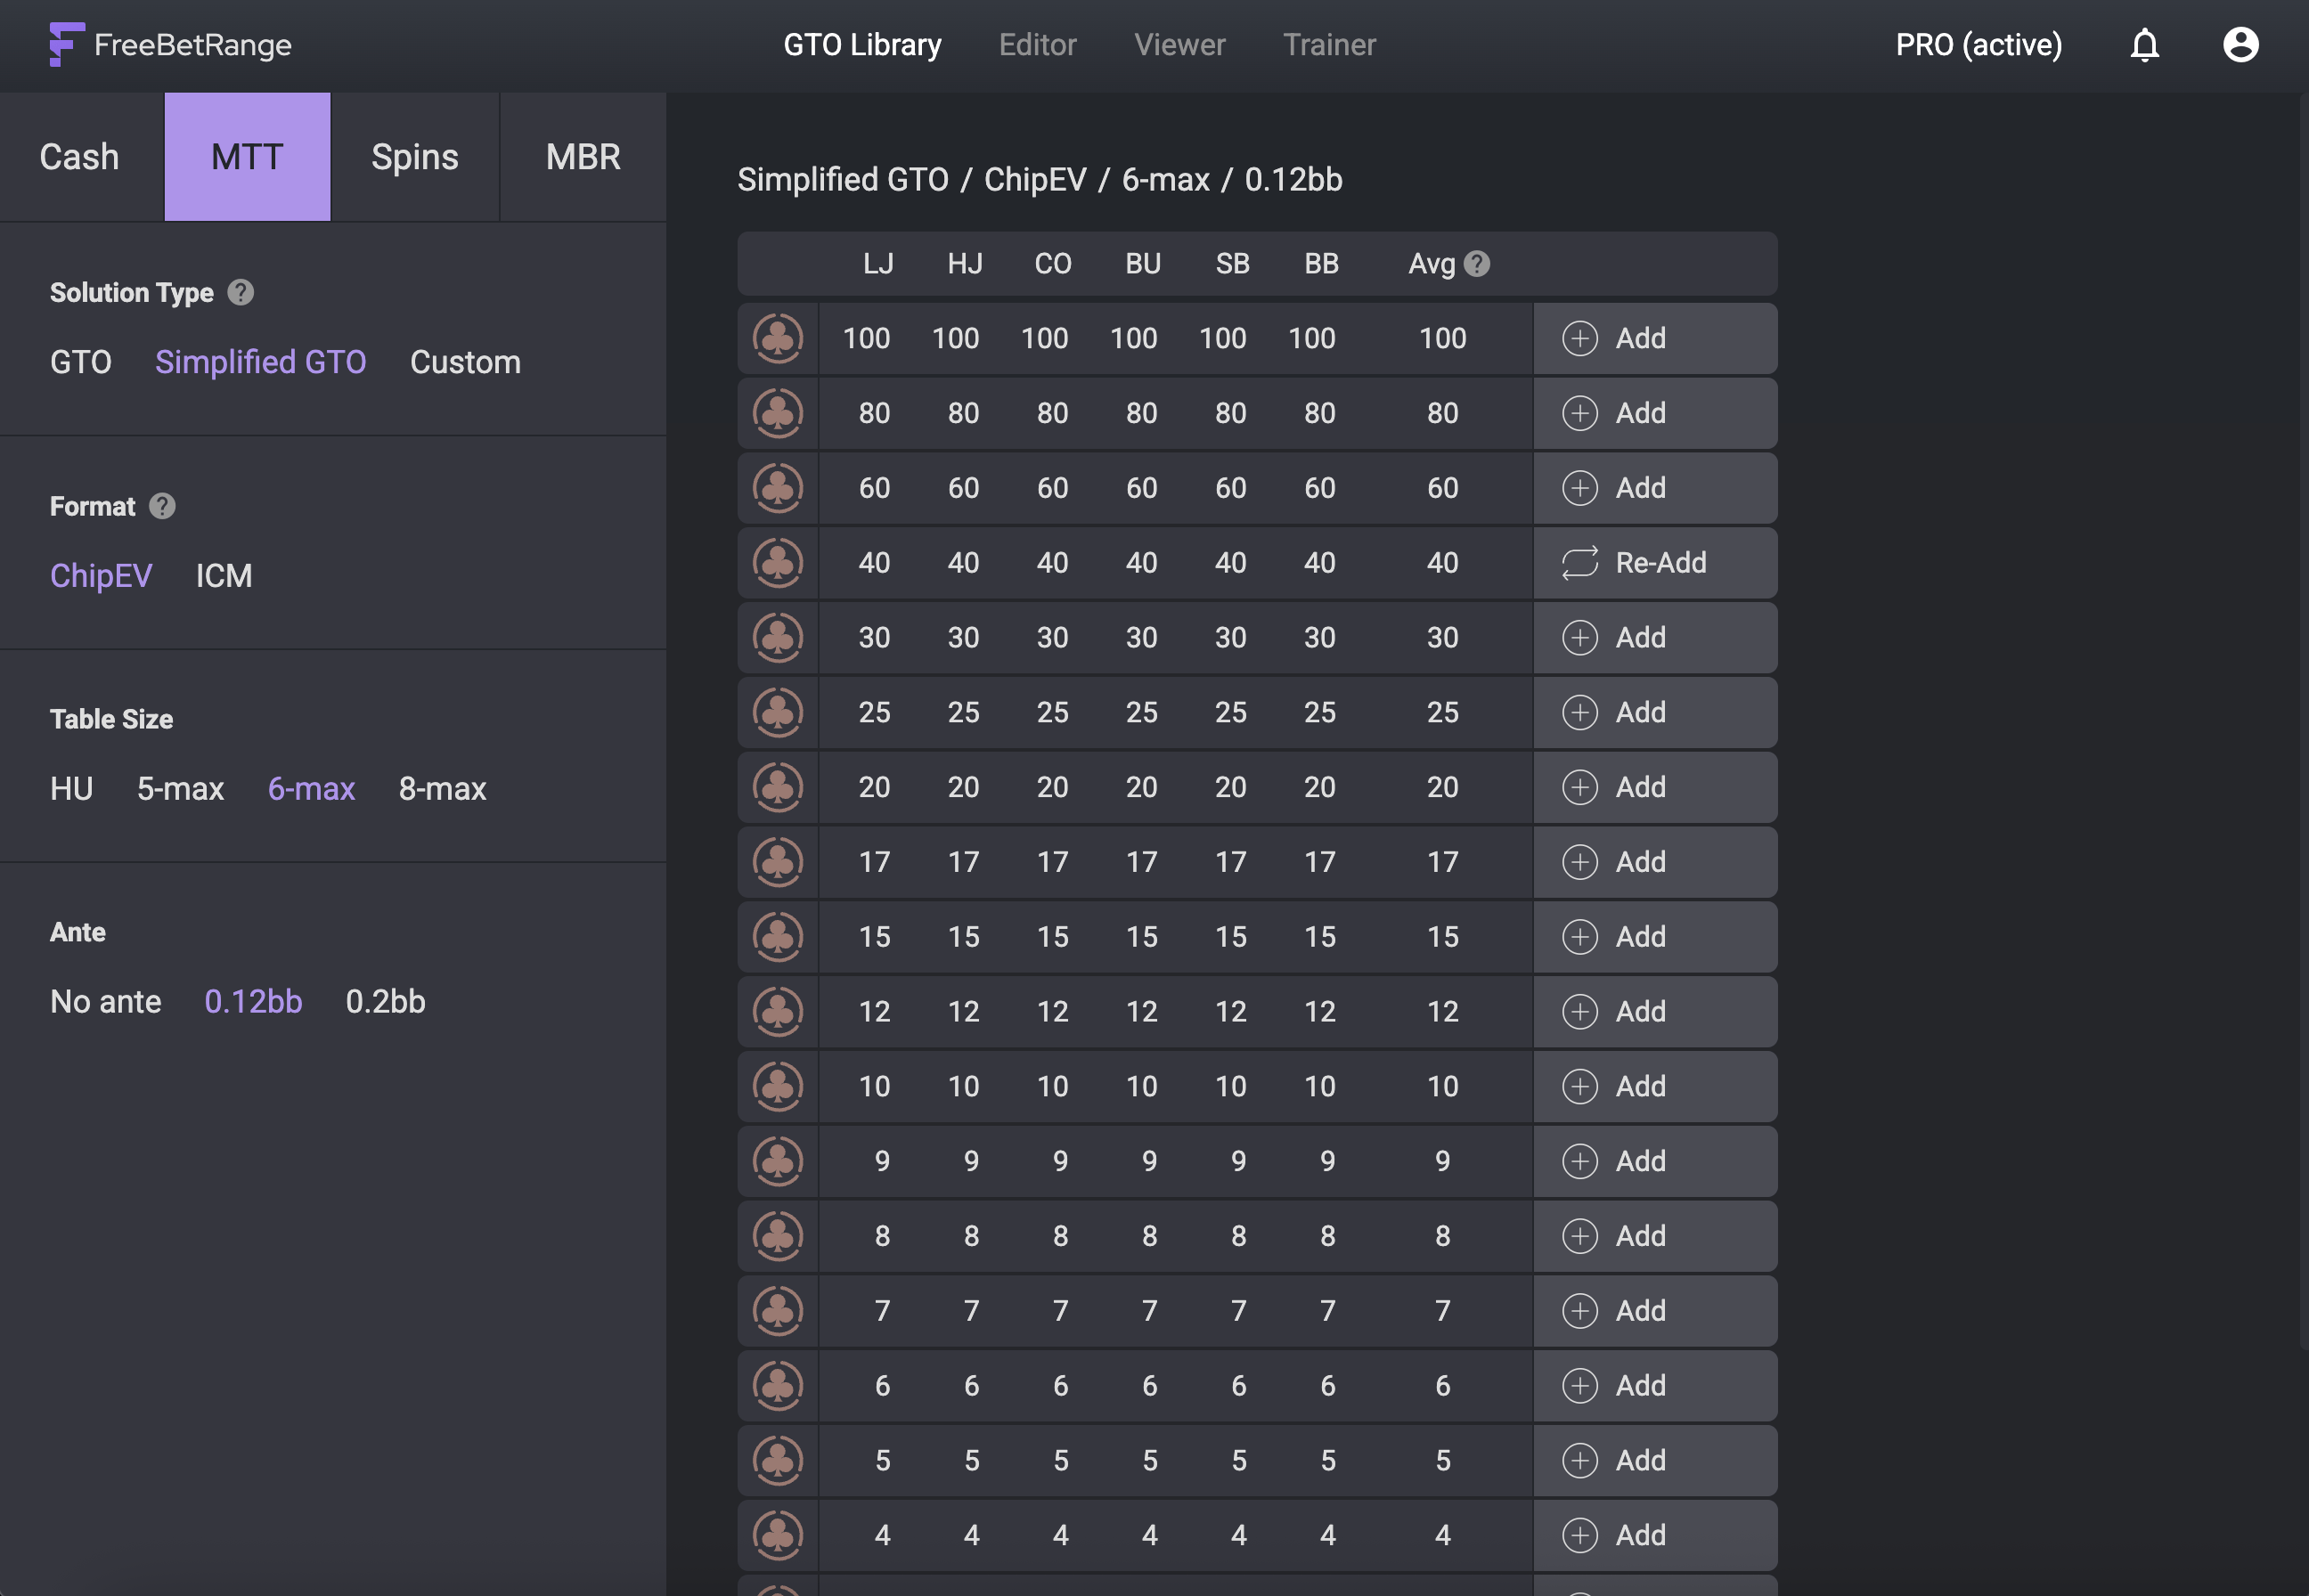Screen dimensions: 2309x1596
Task: Click the 20bb row LJ value
Action: pyautogui.click(x=874, y=787)
